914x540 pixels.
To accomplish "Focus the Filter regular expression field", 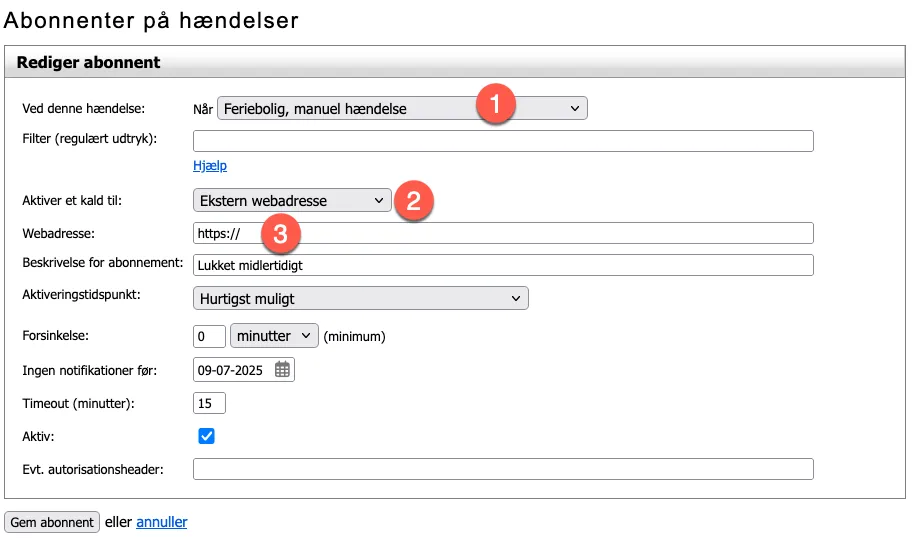I will [503, 141].
